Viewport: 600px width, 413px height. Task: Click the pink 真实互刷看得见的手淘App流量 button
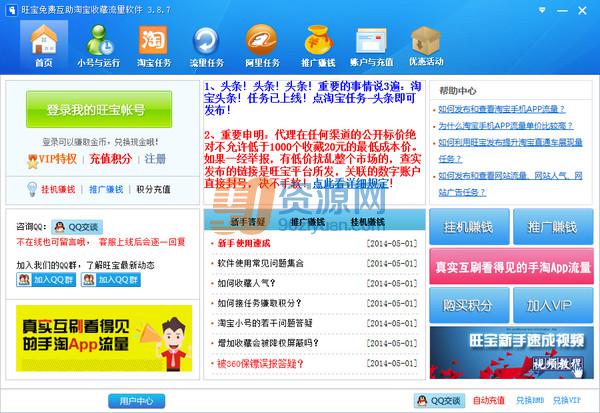pyautogui.click(x=512, y=266)
